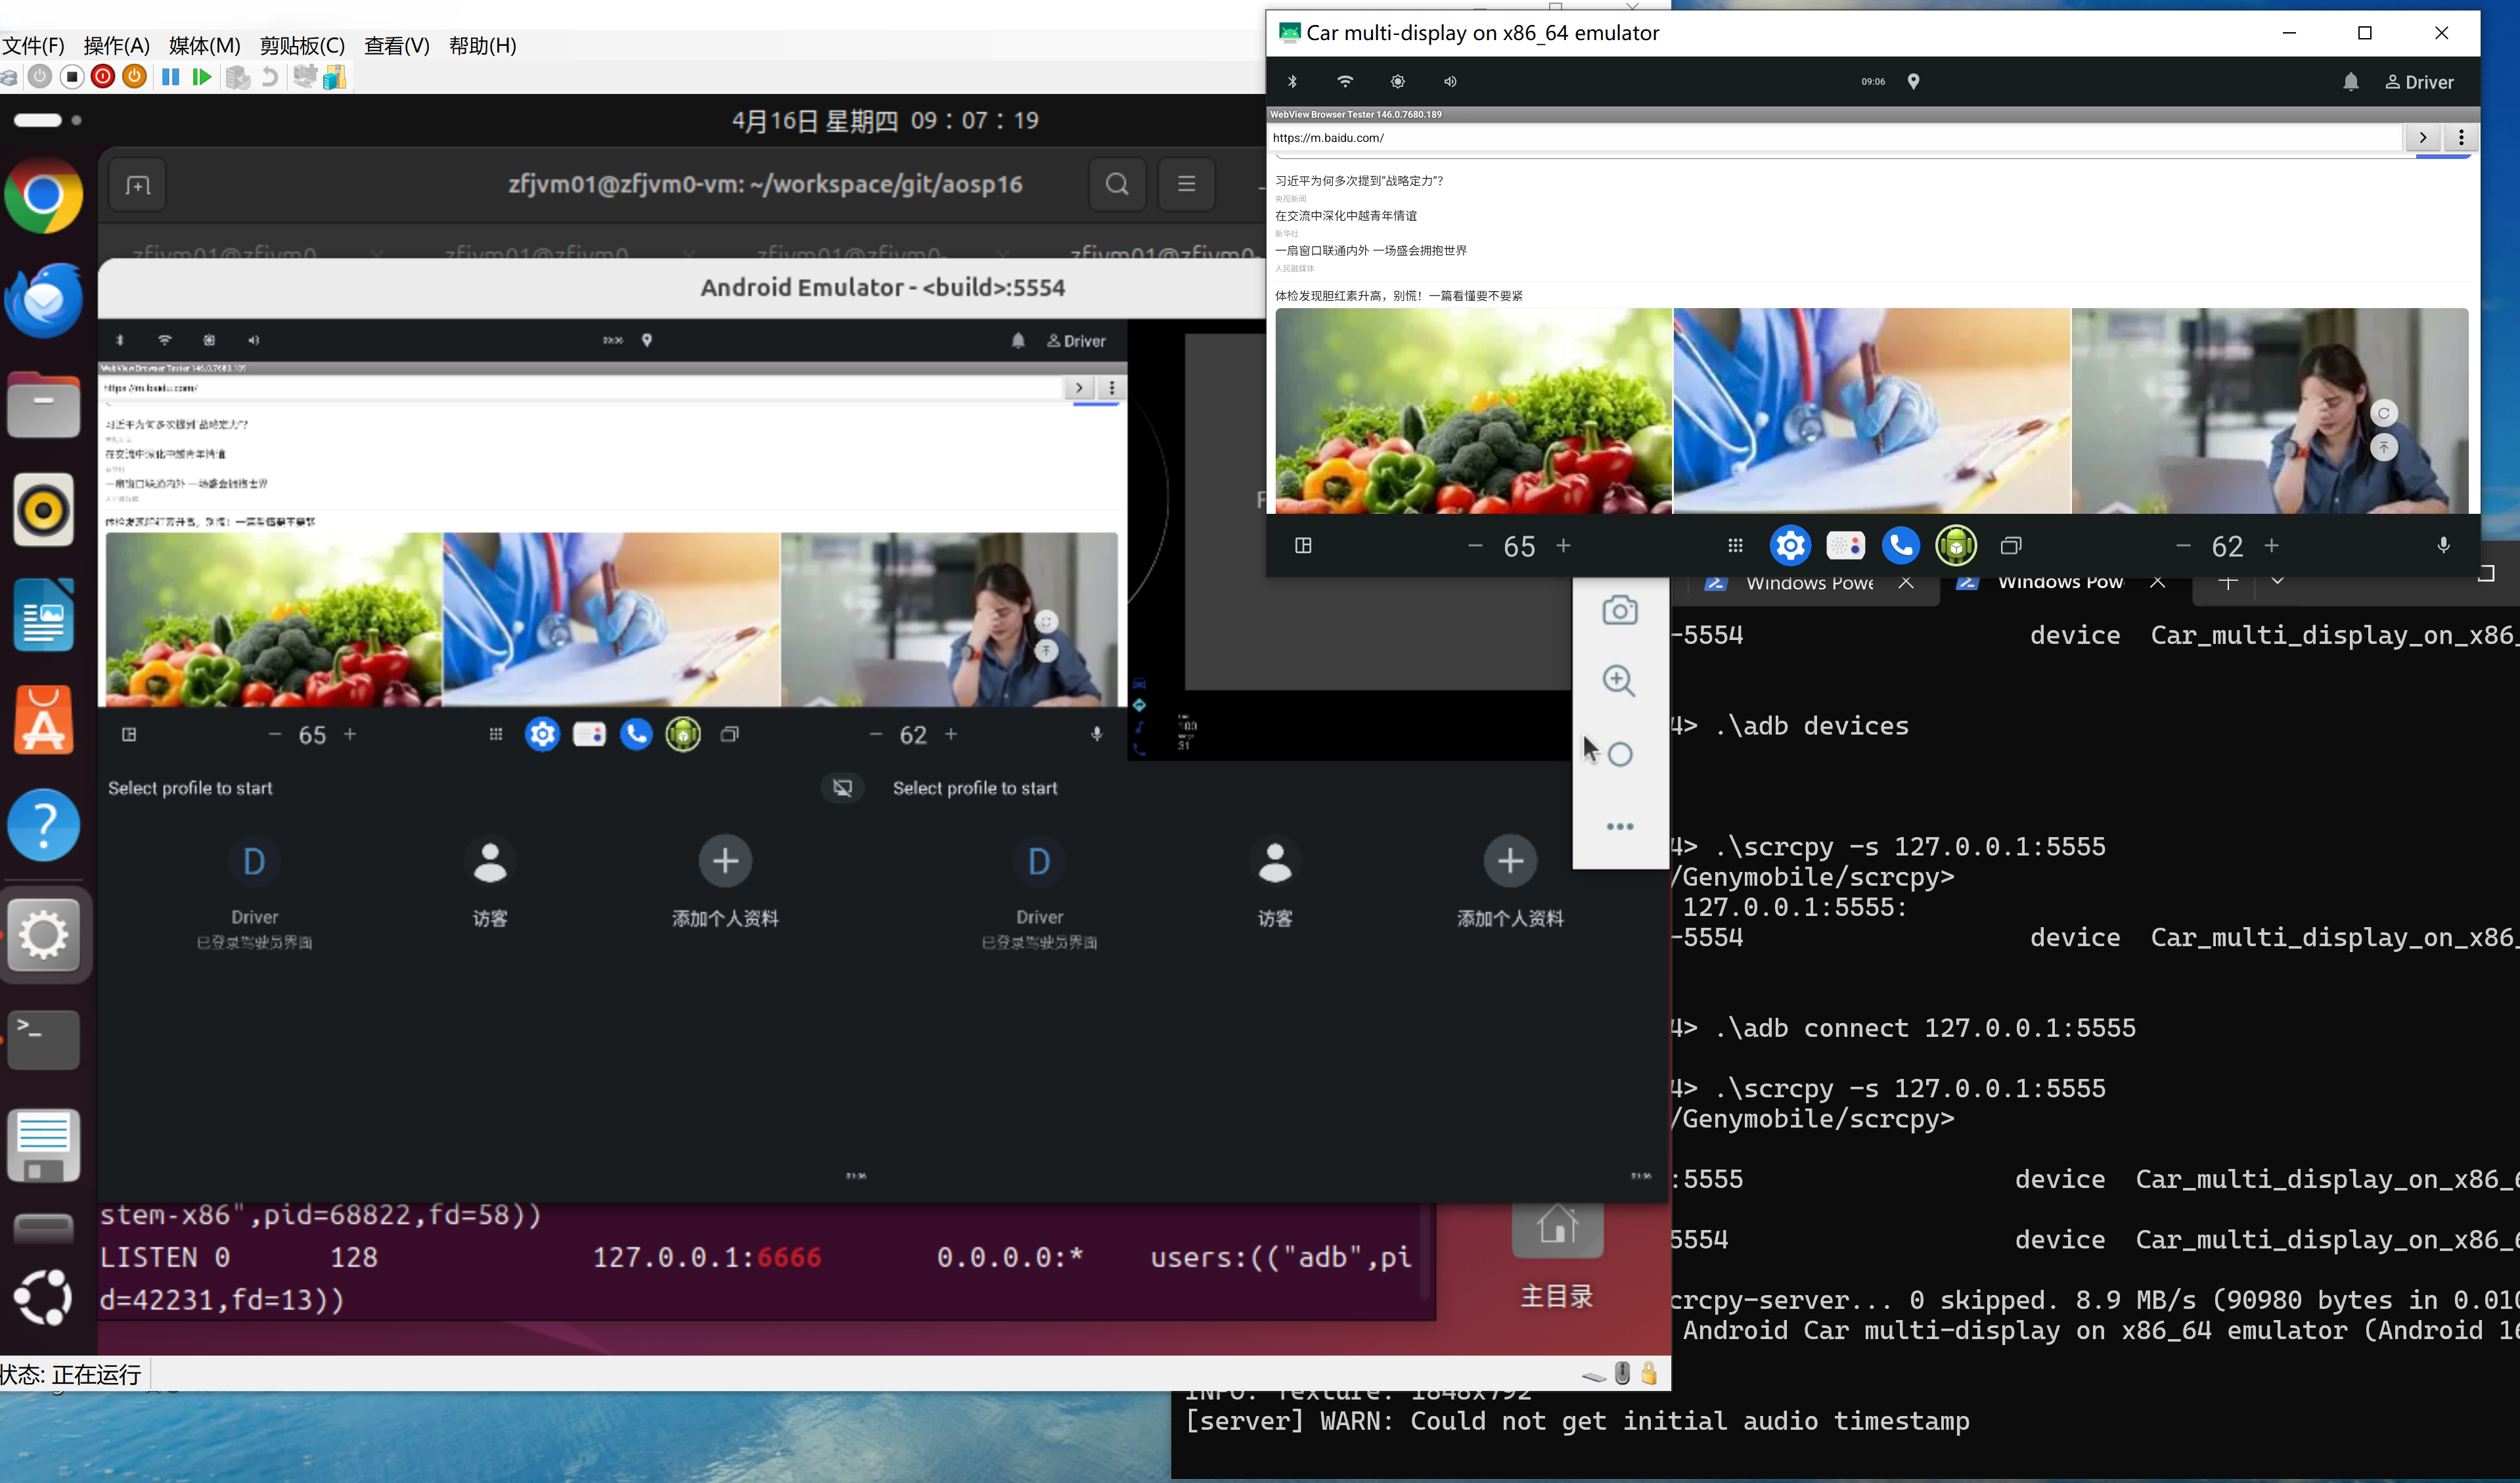Launch the Phone app in scrcpy window
Viewport: 2520px width, 1483px height.
1900,546
